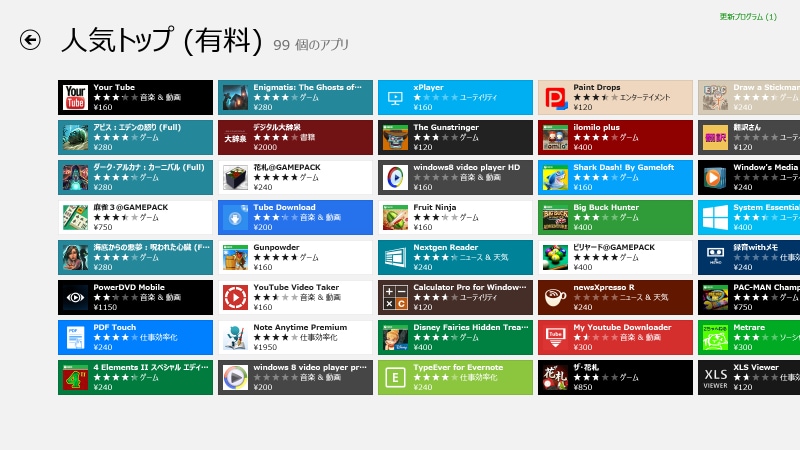The width and height of the screenshot is (800, 450).
Task: Click デジタル大辞泉 ¥2000 price
Action: pyautogui.click(x=265, y=147)
